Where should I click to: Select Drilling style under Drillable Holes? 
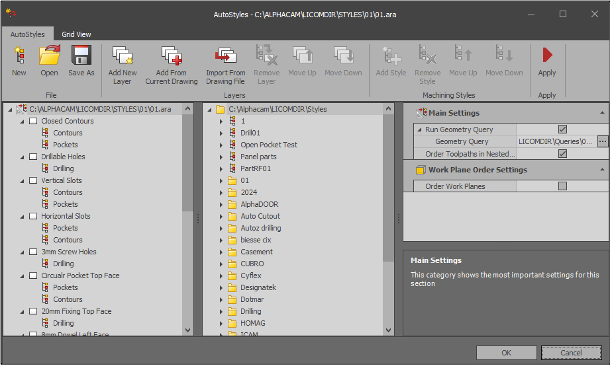click(63, 168)
